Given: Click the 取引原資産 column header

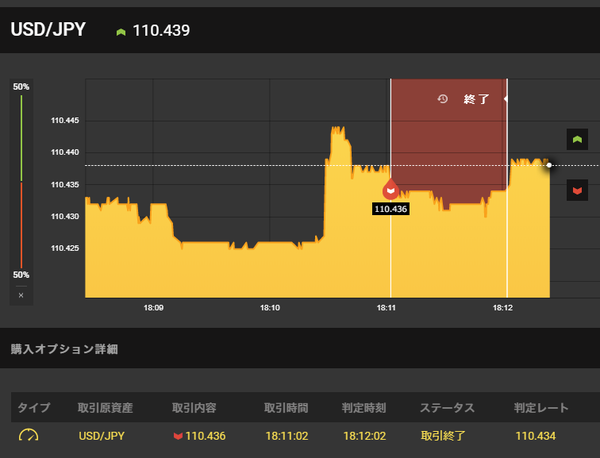Looking at the screenshot, I should (x=105, y=408).
